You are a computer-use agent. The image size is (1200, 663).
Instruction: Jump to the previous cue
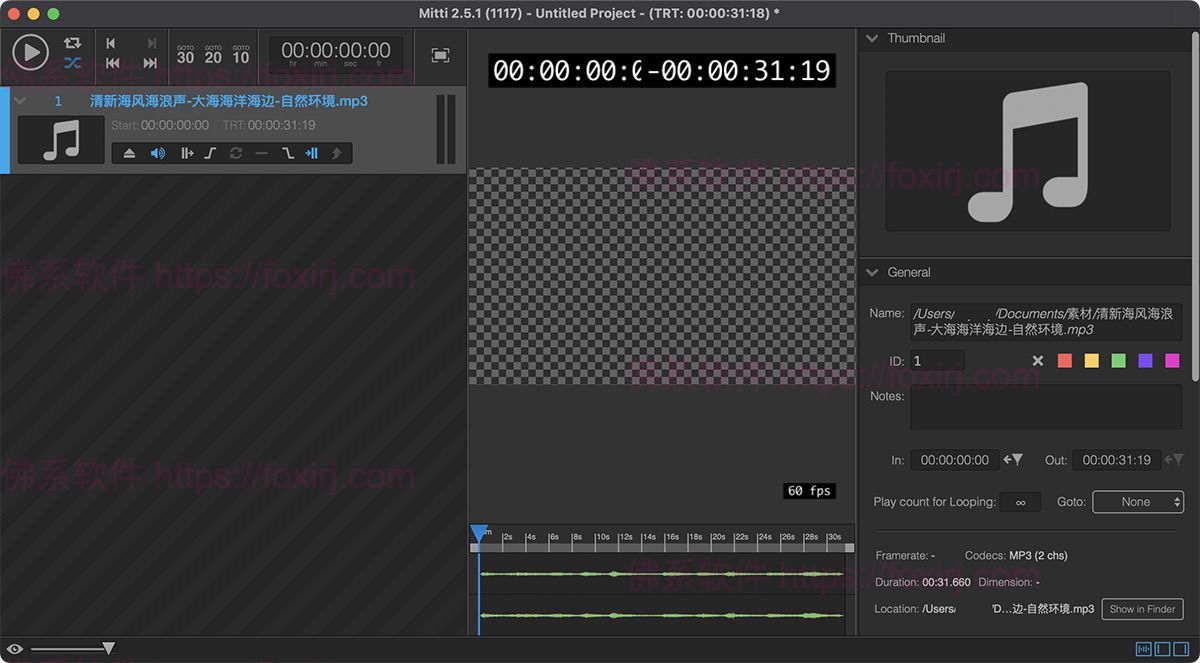pos(111,43)
